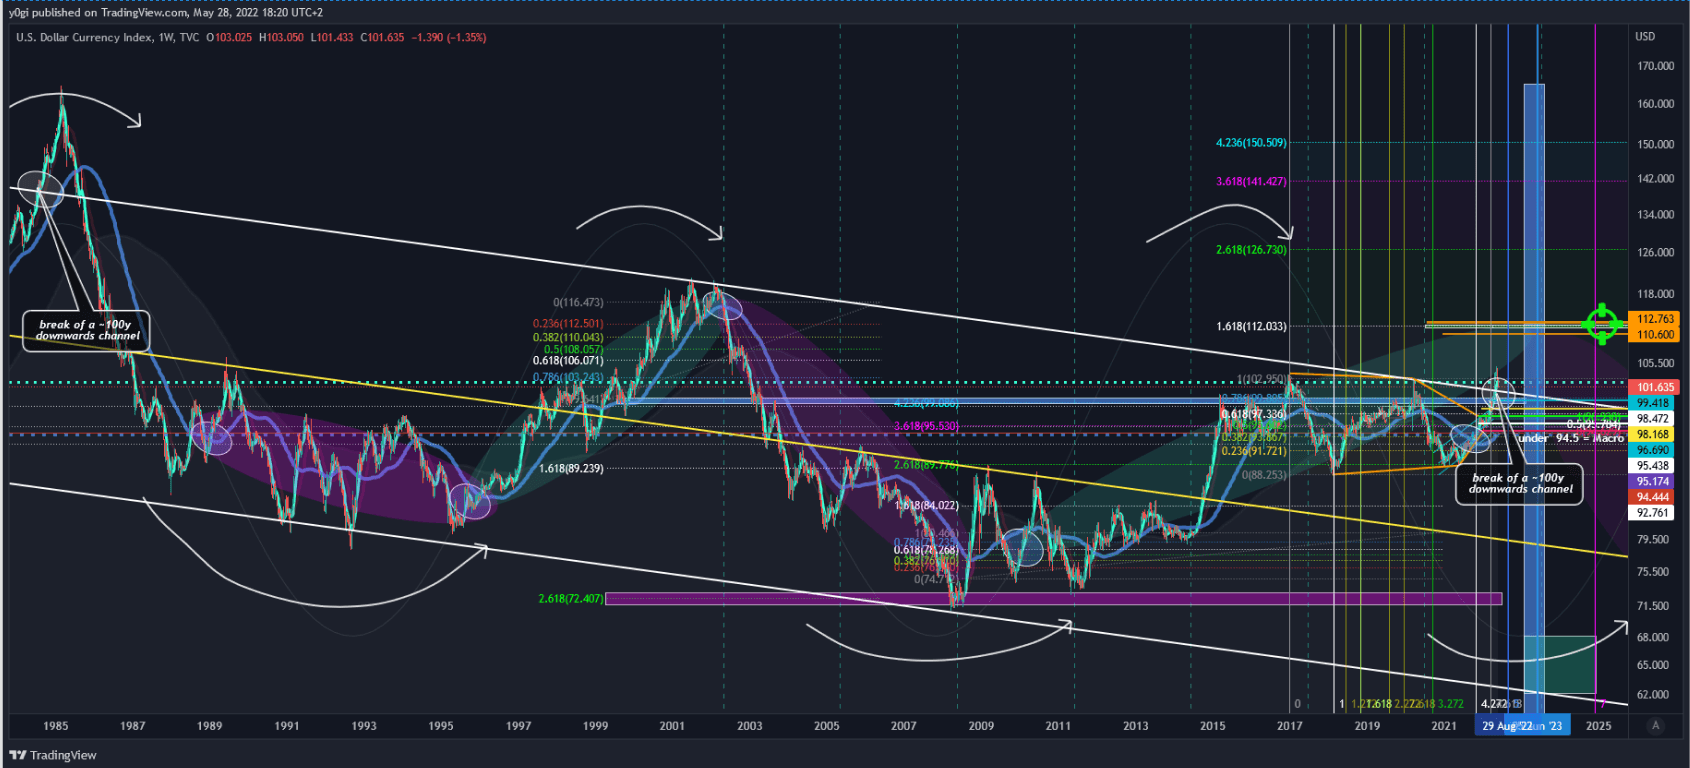Click the Fib label '0.236(91.721)'
This screenshot has width=1690, height=768.
point(1254,451)
